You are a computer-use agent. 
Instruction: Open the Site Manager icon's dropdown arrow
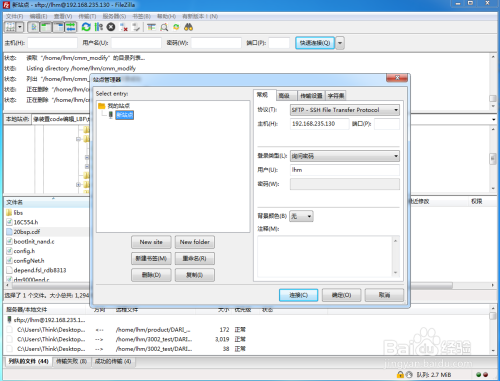(x=20, y=27)
